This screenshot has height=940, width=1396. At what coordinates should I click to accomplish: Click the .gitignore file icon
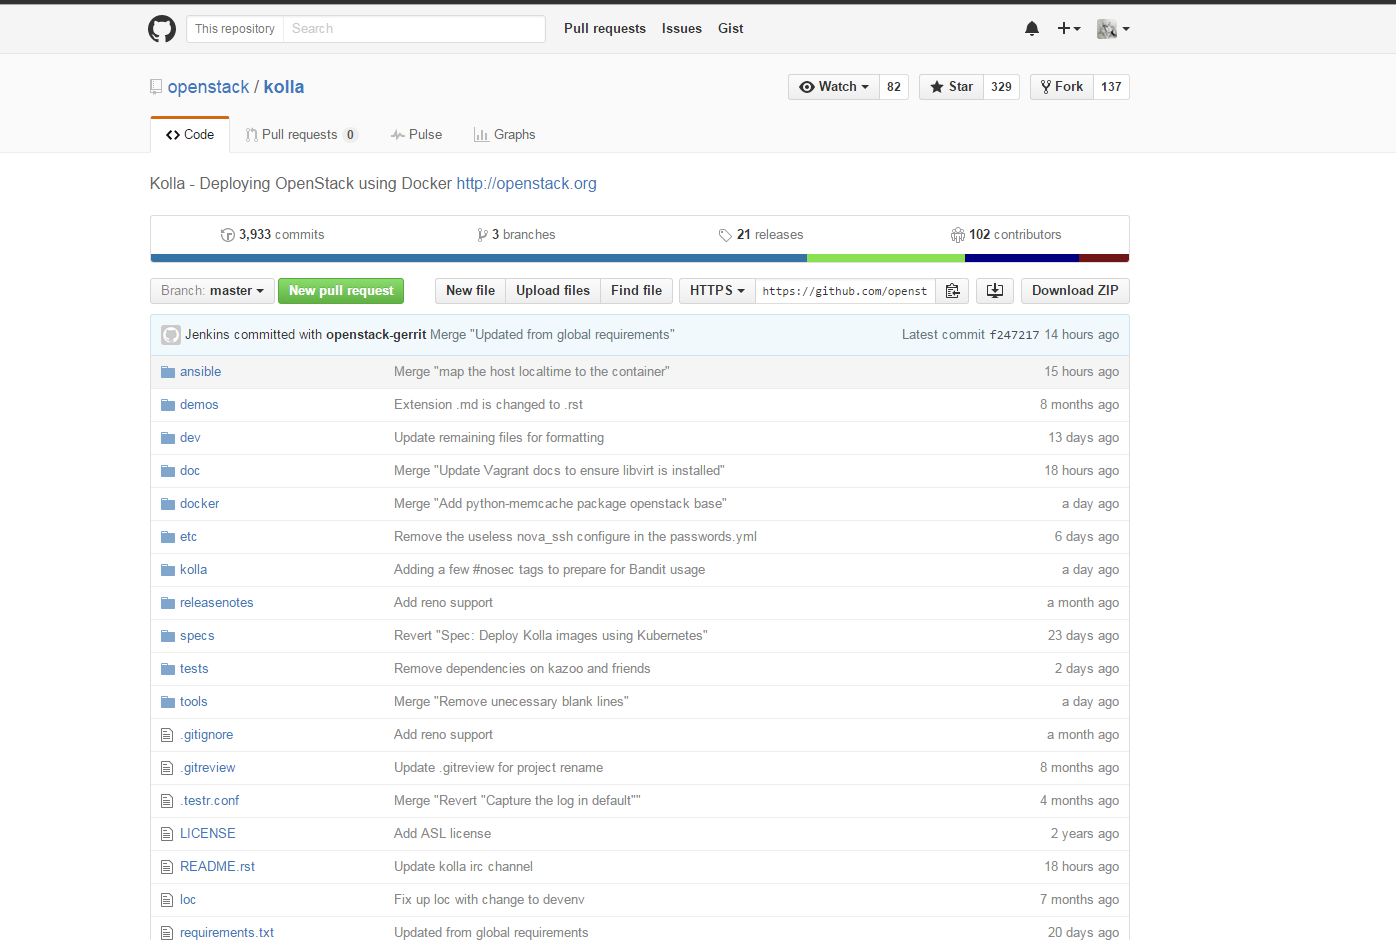click(x=167, y=735)
